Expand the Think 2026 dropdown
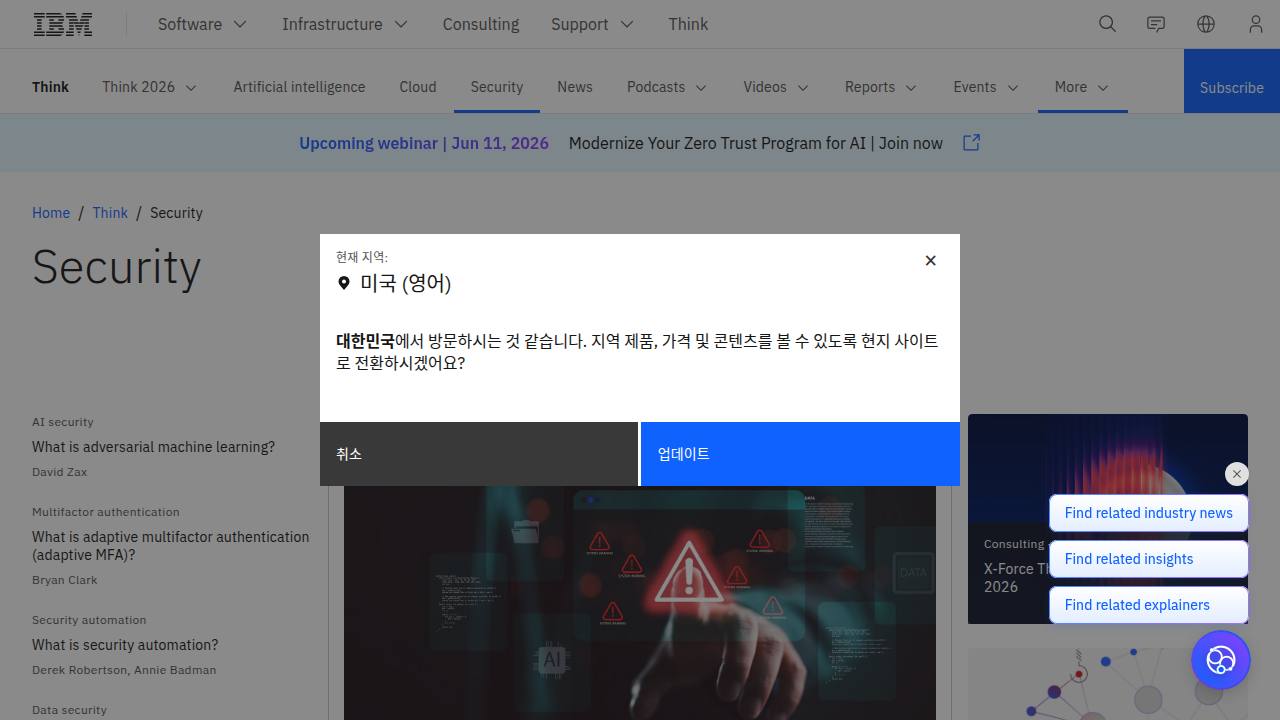 (x=149, y=87)
